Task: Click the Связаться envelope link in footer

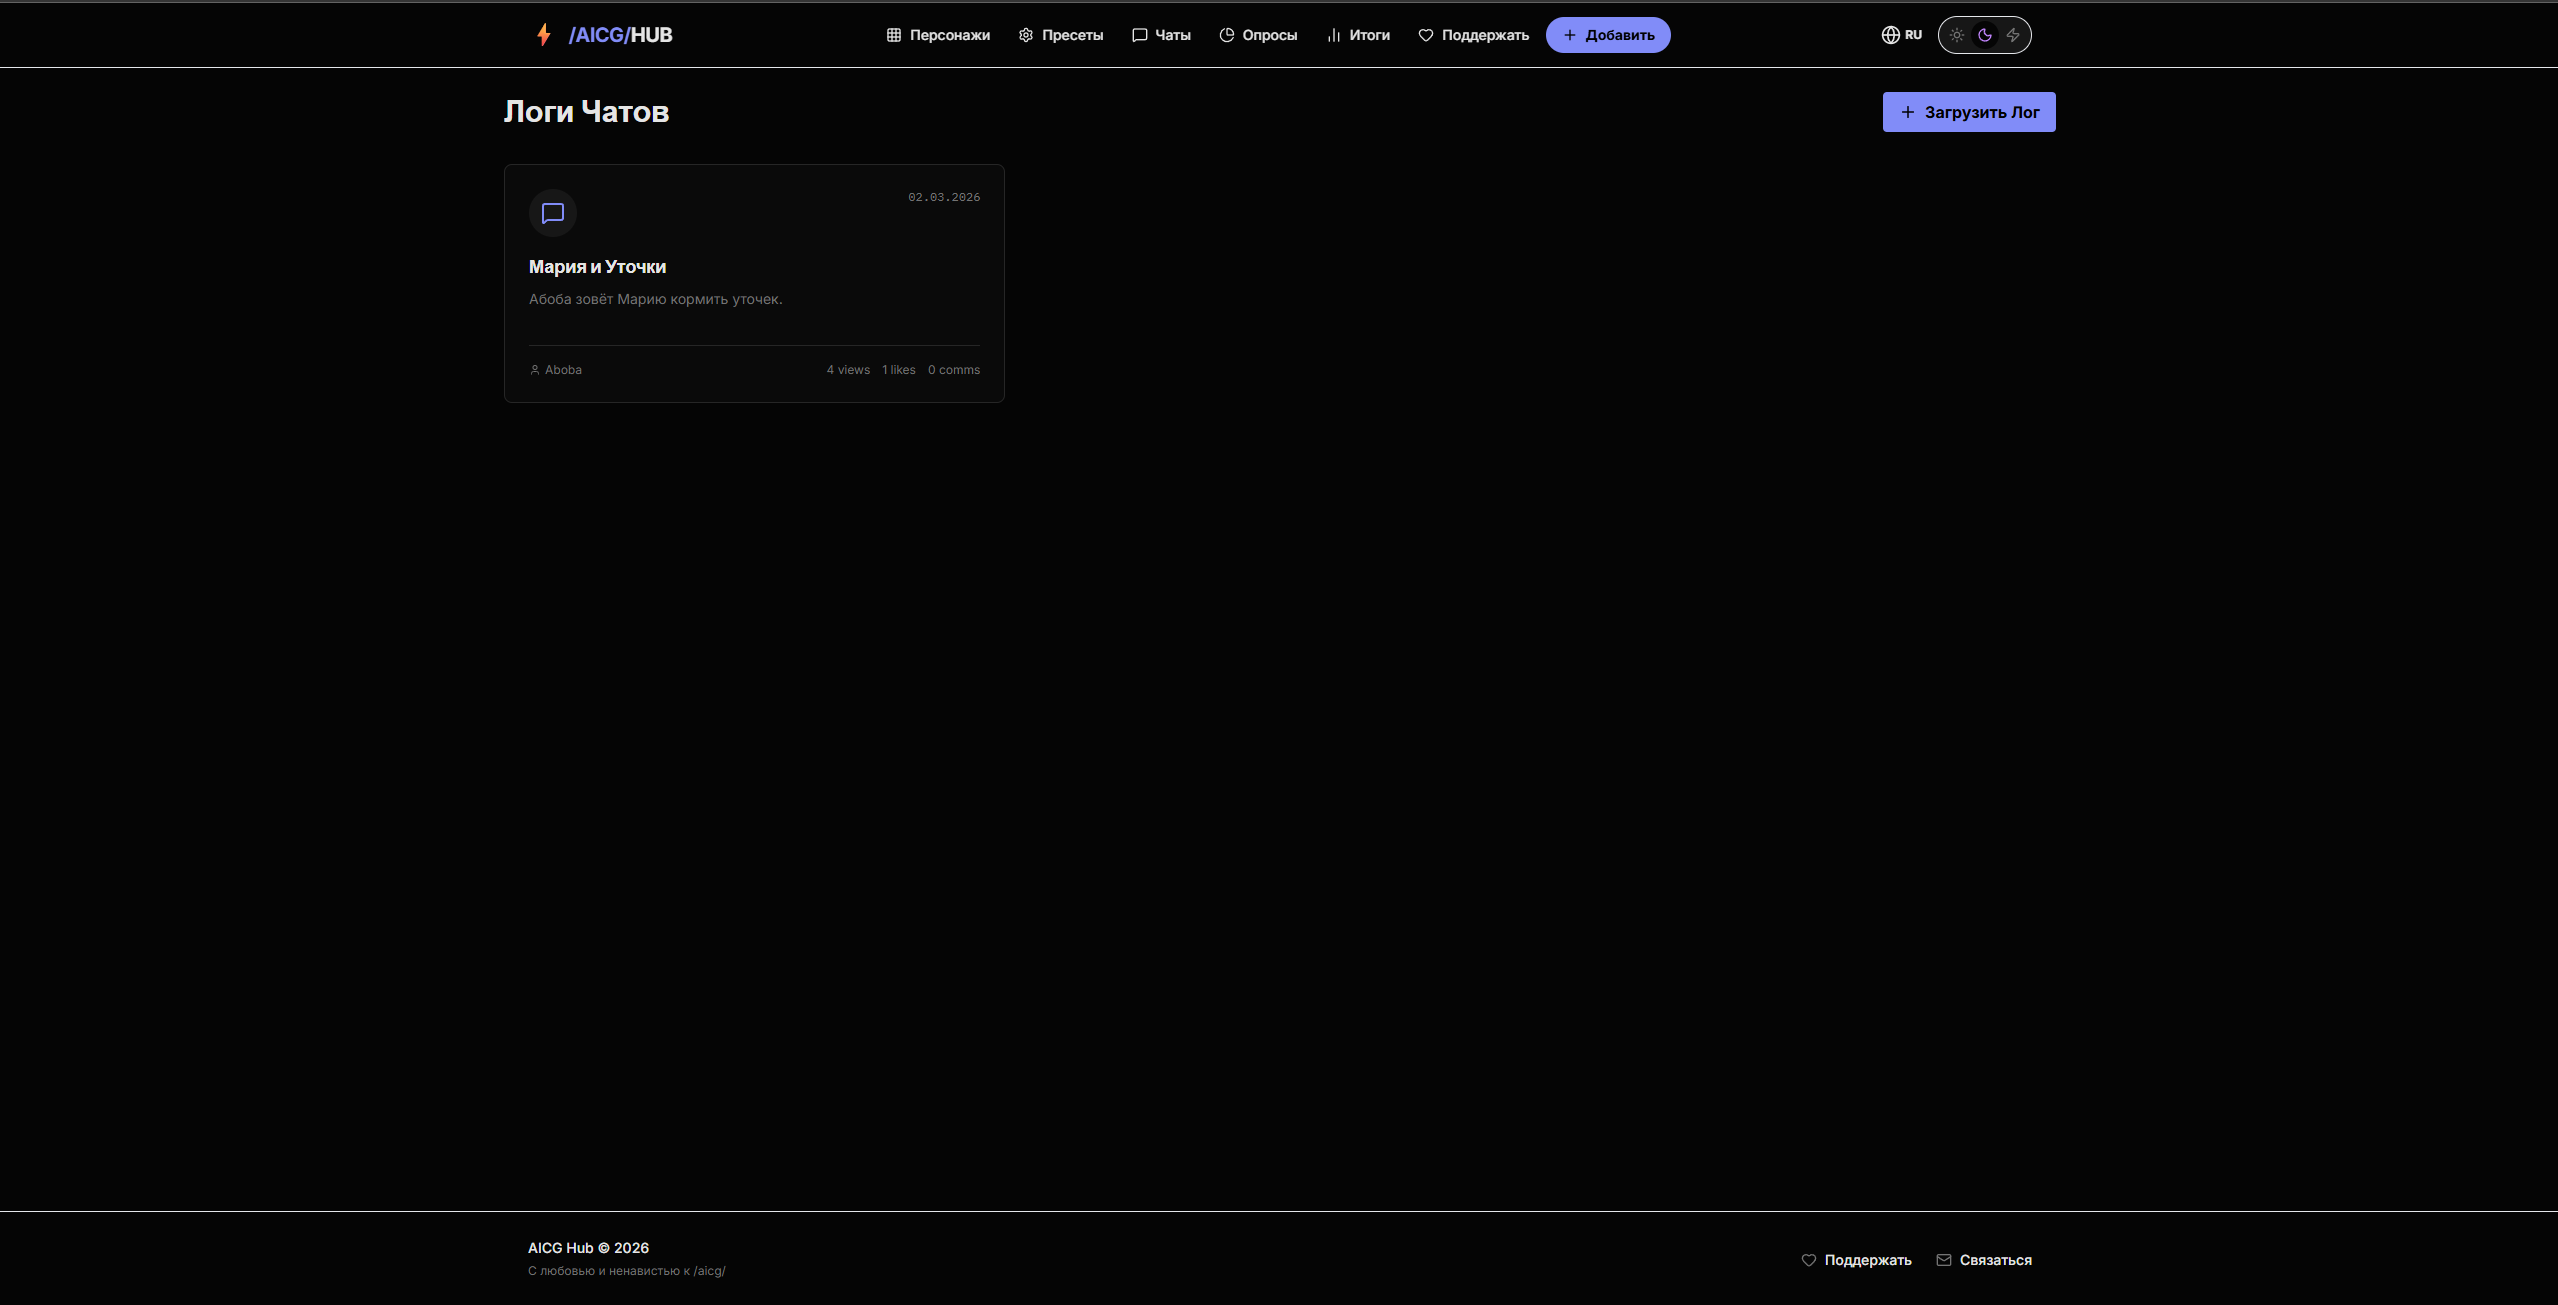Action: tap(1984, 1260)
